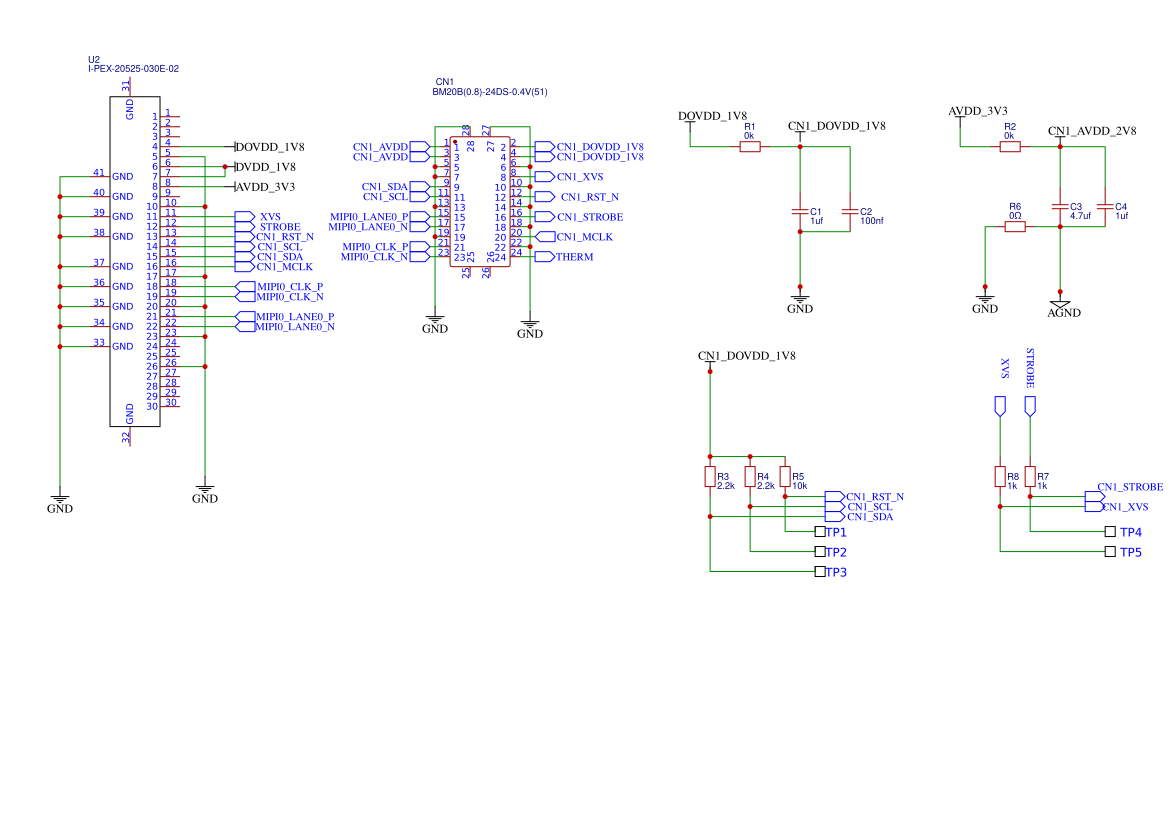1174x827 pixels.
Task: Select capacitor C4 symbol
Action: pos(1104,206)
